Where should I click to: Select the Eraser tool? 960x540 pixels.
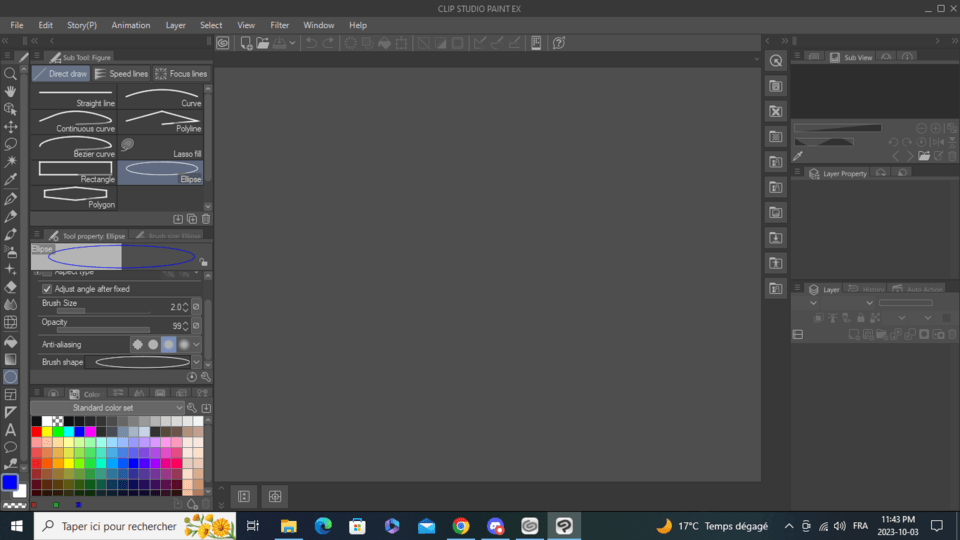coord(10,287)
